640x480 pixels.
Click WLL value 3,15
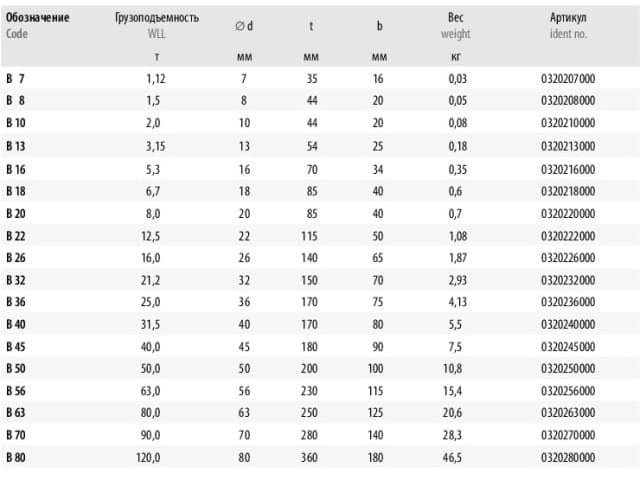coord(156,146)
